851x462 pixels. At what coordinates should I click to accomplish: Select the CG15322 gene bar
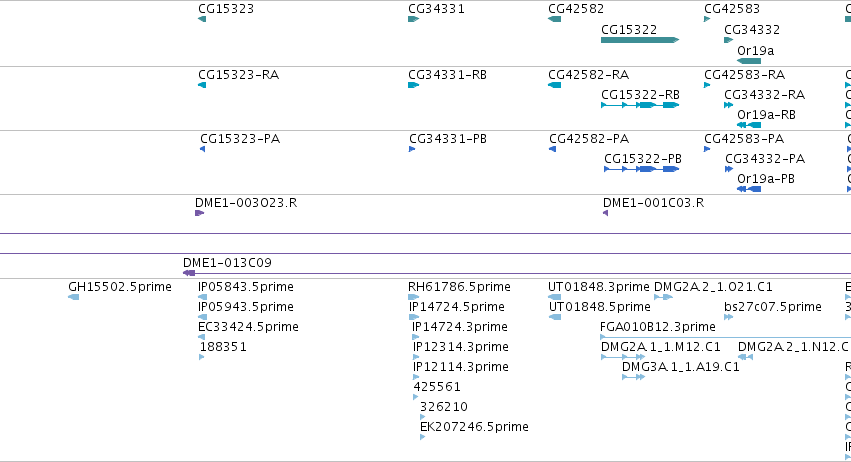point(640,40)
